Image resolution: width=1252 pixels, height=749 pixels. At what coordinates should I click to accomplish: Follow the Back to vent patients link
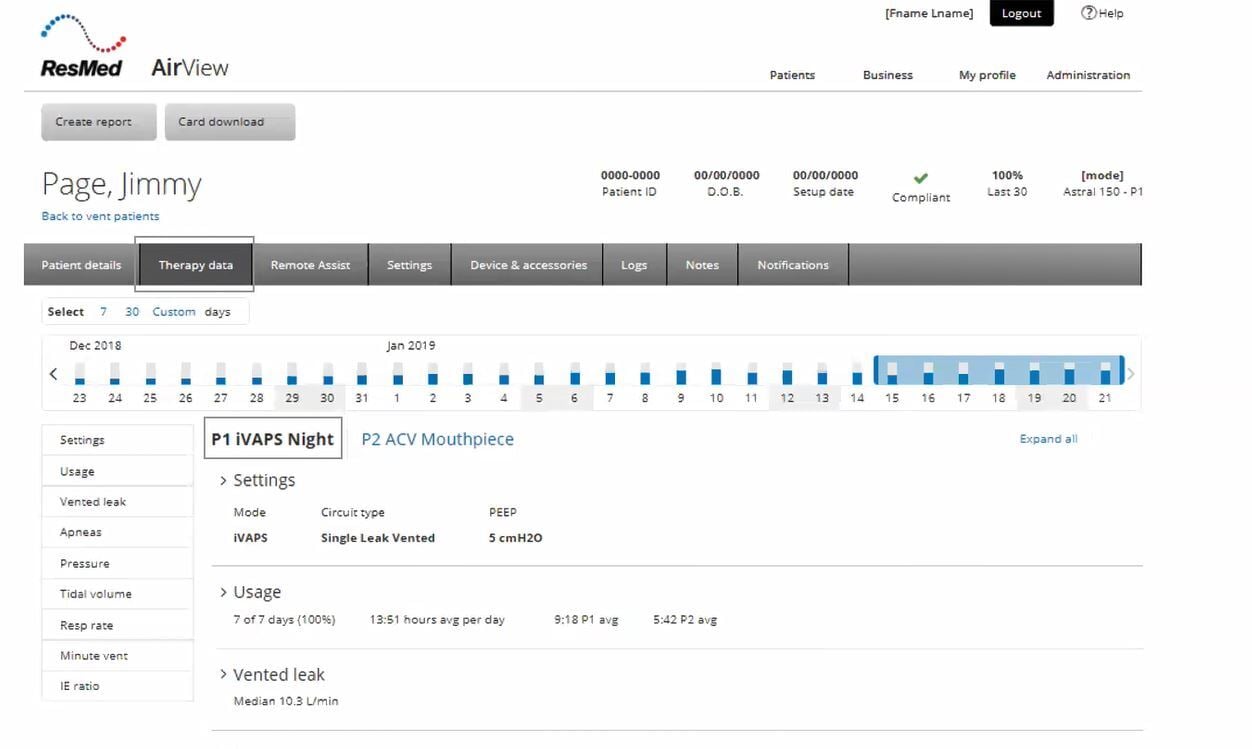coord(100,216)
